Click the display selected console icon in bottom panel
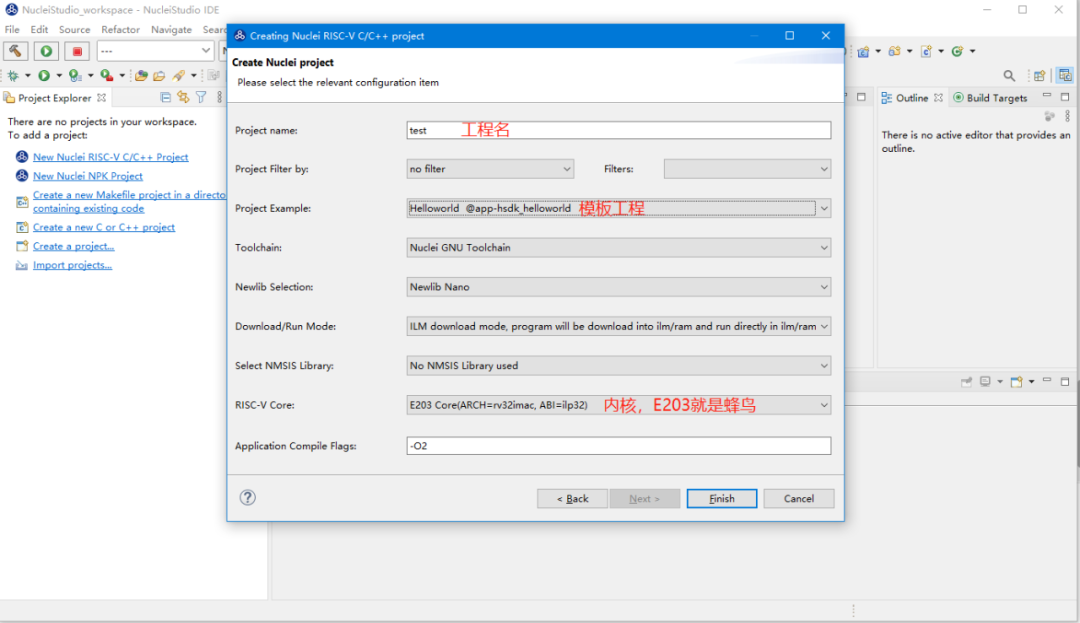The image size is (1080, 623). click(x=986, y=381)
